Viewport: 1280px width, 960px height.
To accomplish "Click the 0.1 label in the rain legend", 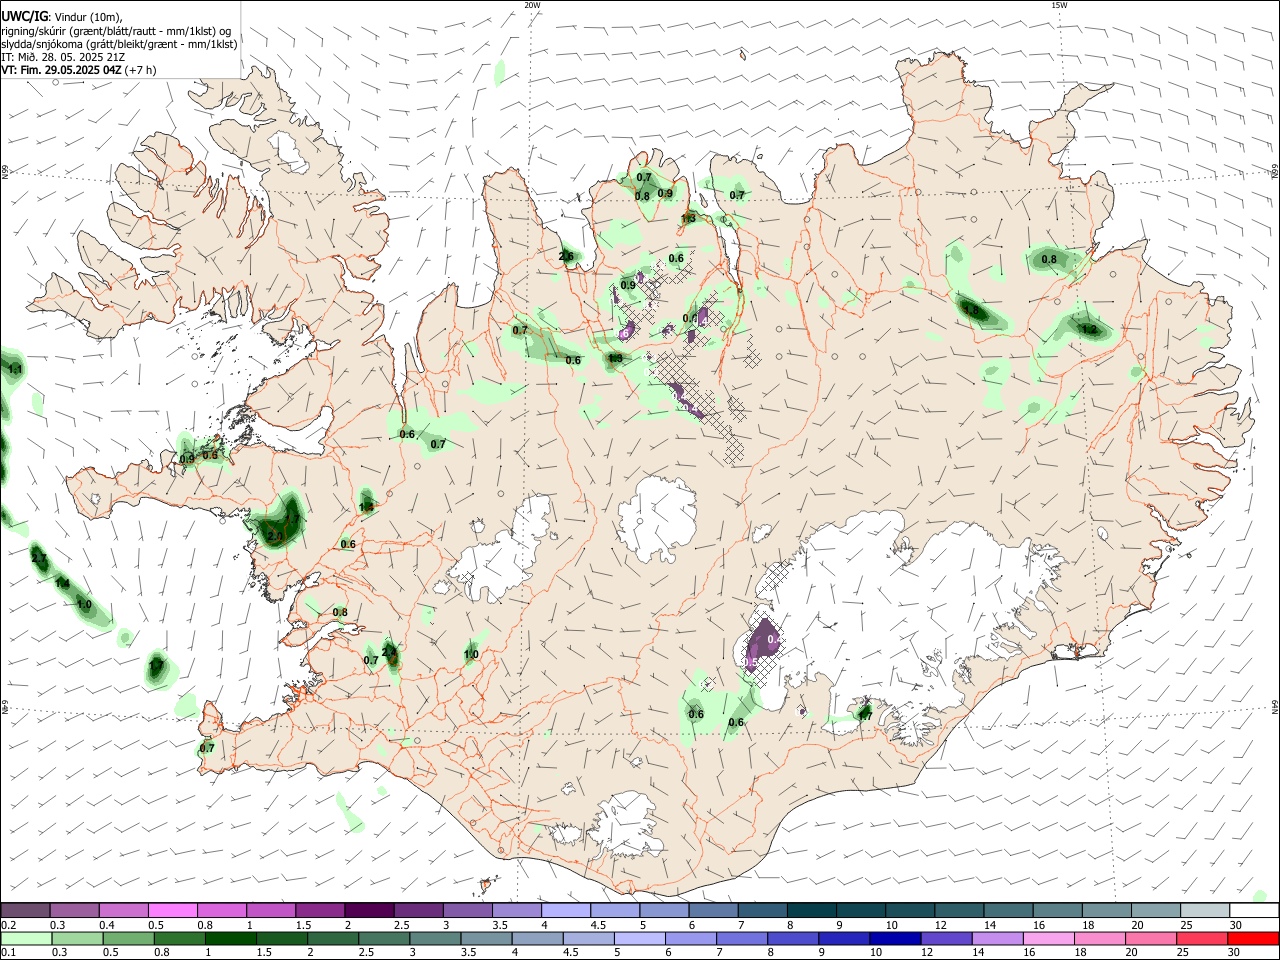I will tap(8, 953).
